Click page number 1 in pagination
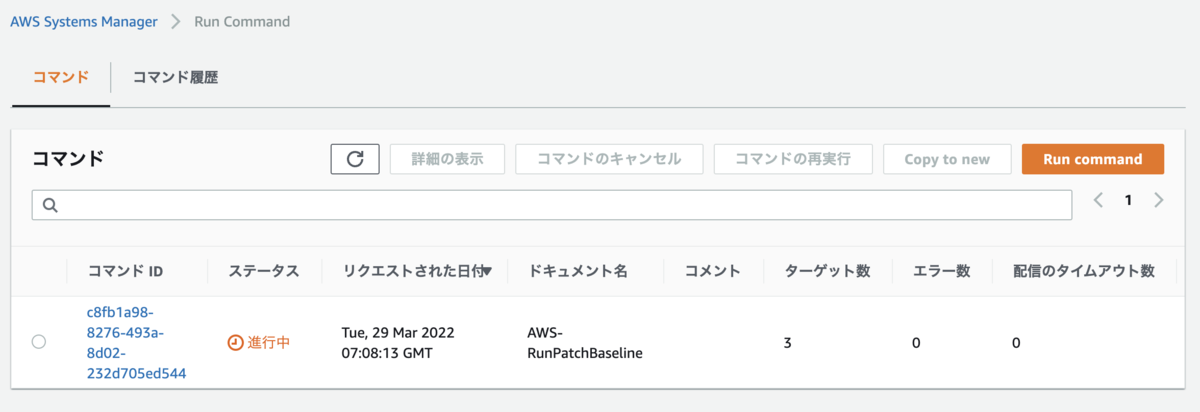 (x=1128, y=200)
